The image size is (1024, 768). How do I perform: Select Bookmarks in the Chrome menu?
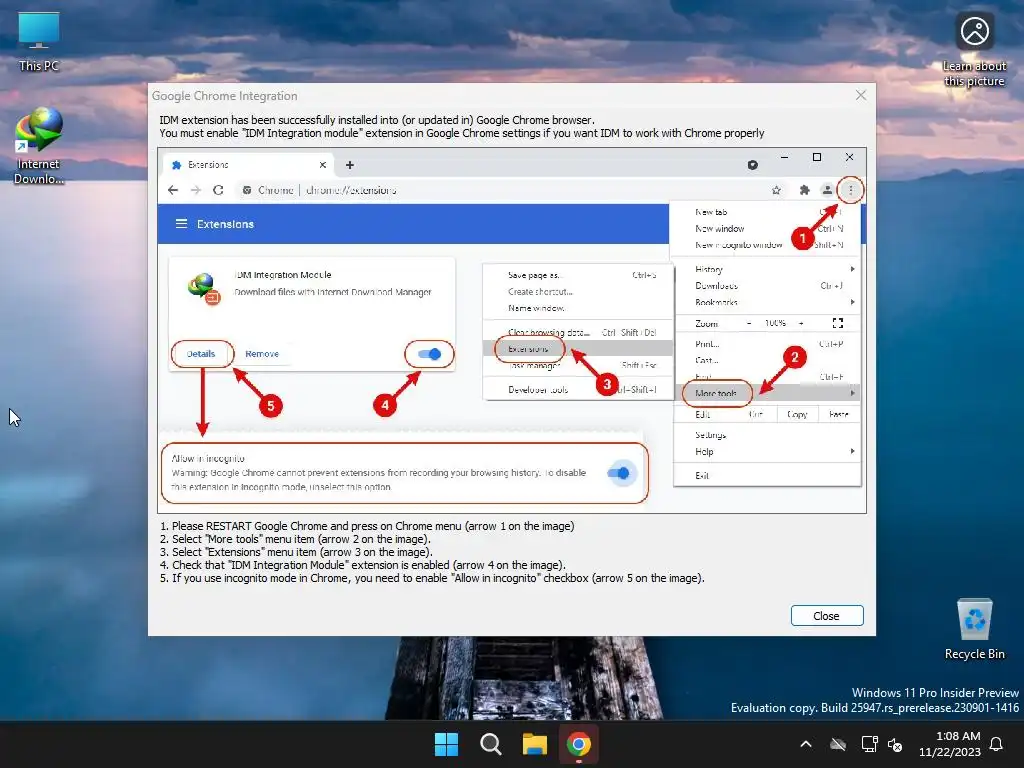[x=767, y=302]
